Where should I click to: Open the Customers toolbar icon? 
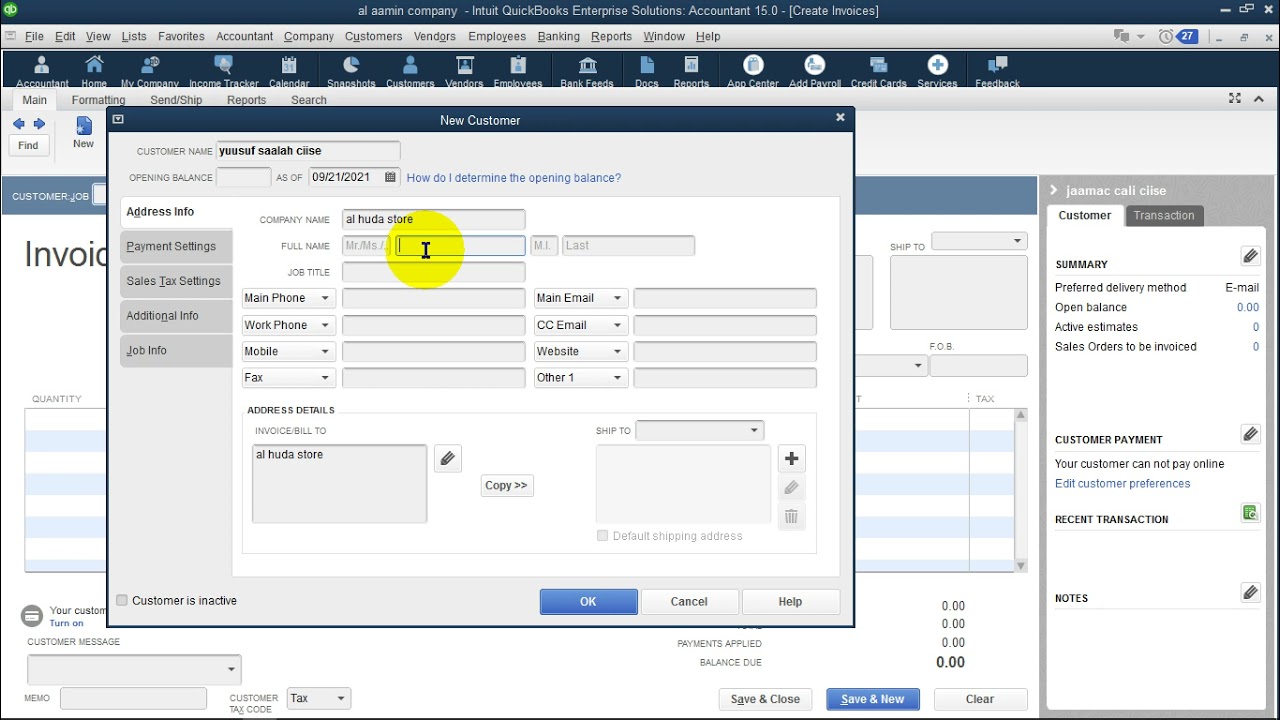tap(410, 70)
